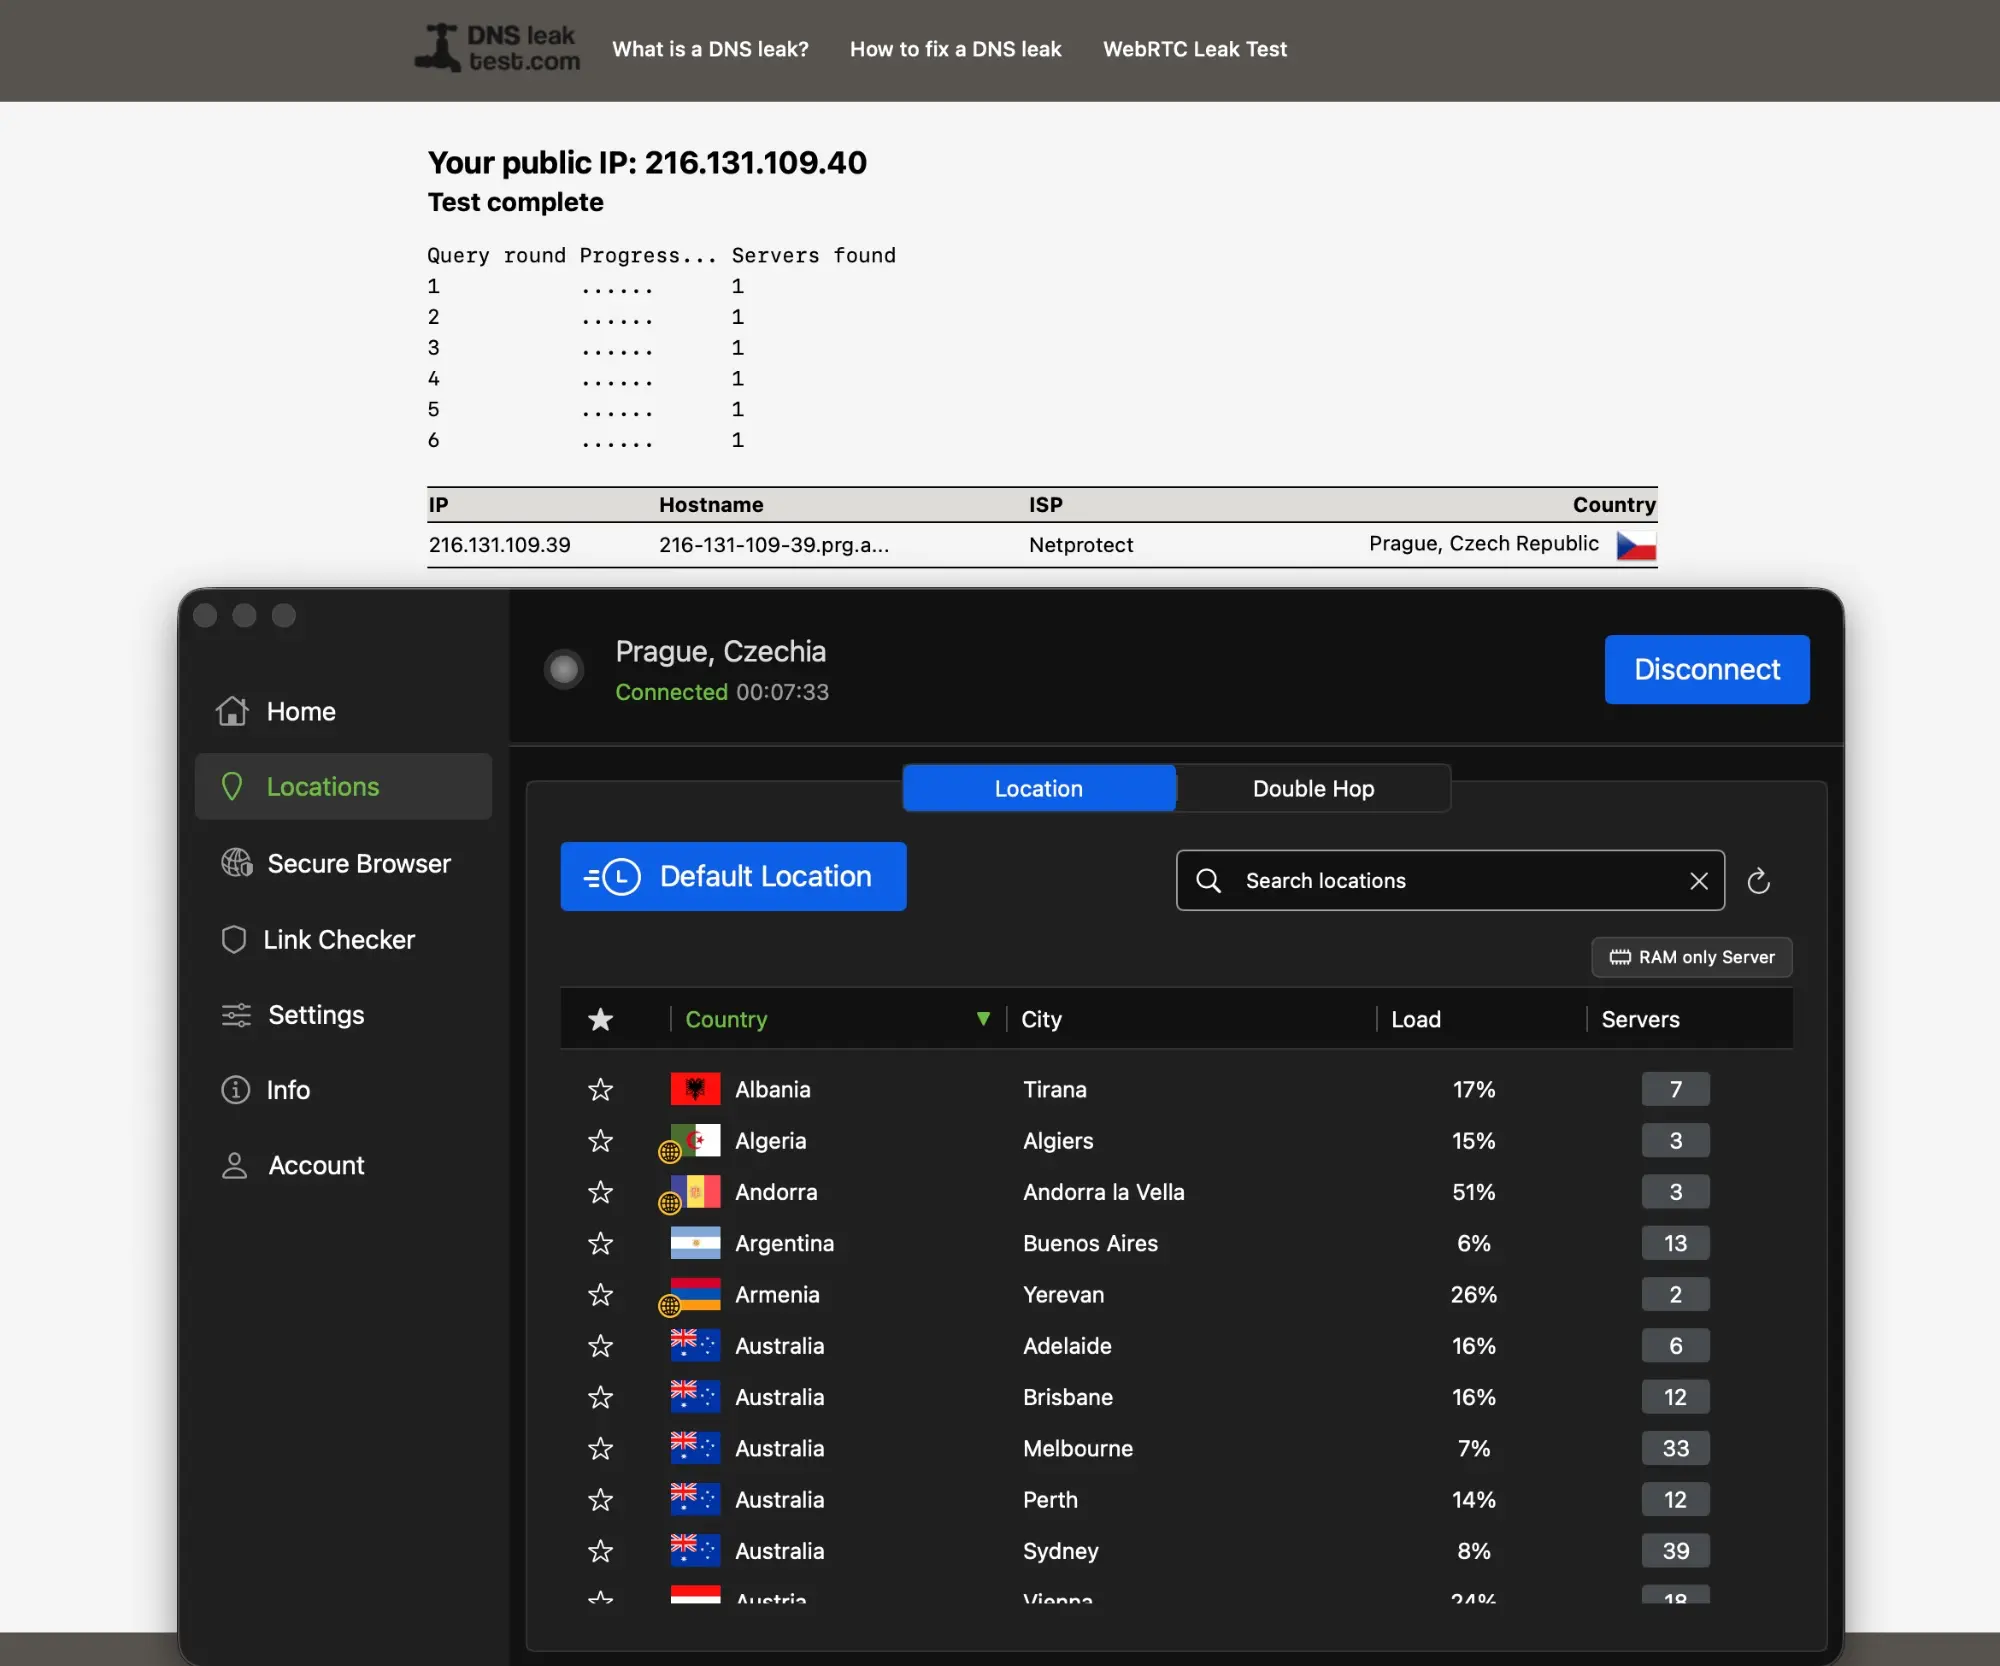Favorite Albania with its star
This screenshot has height=1666, width=2000.
pyautogui.click(x=601, y=1089)
